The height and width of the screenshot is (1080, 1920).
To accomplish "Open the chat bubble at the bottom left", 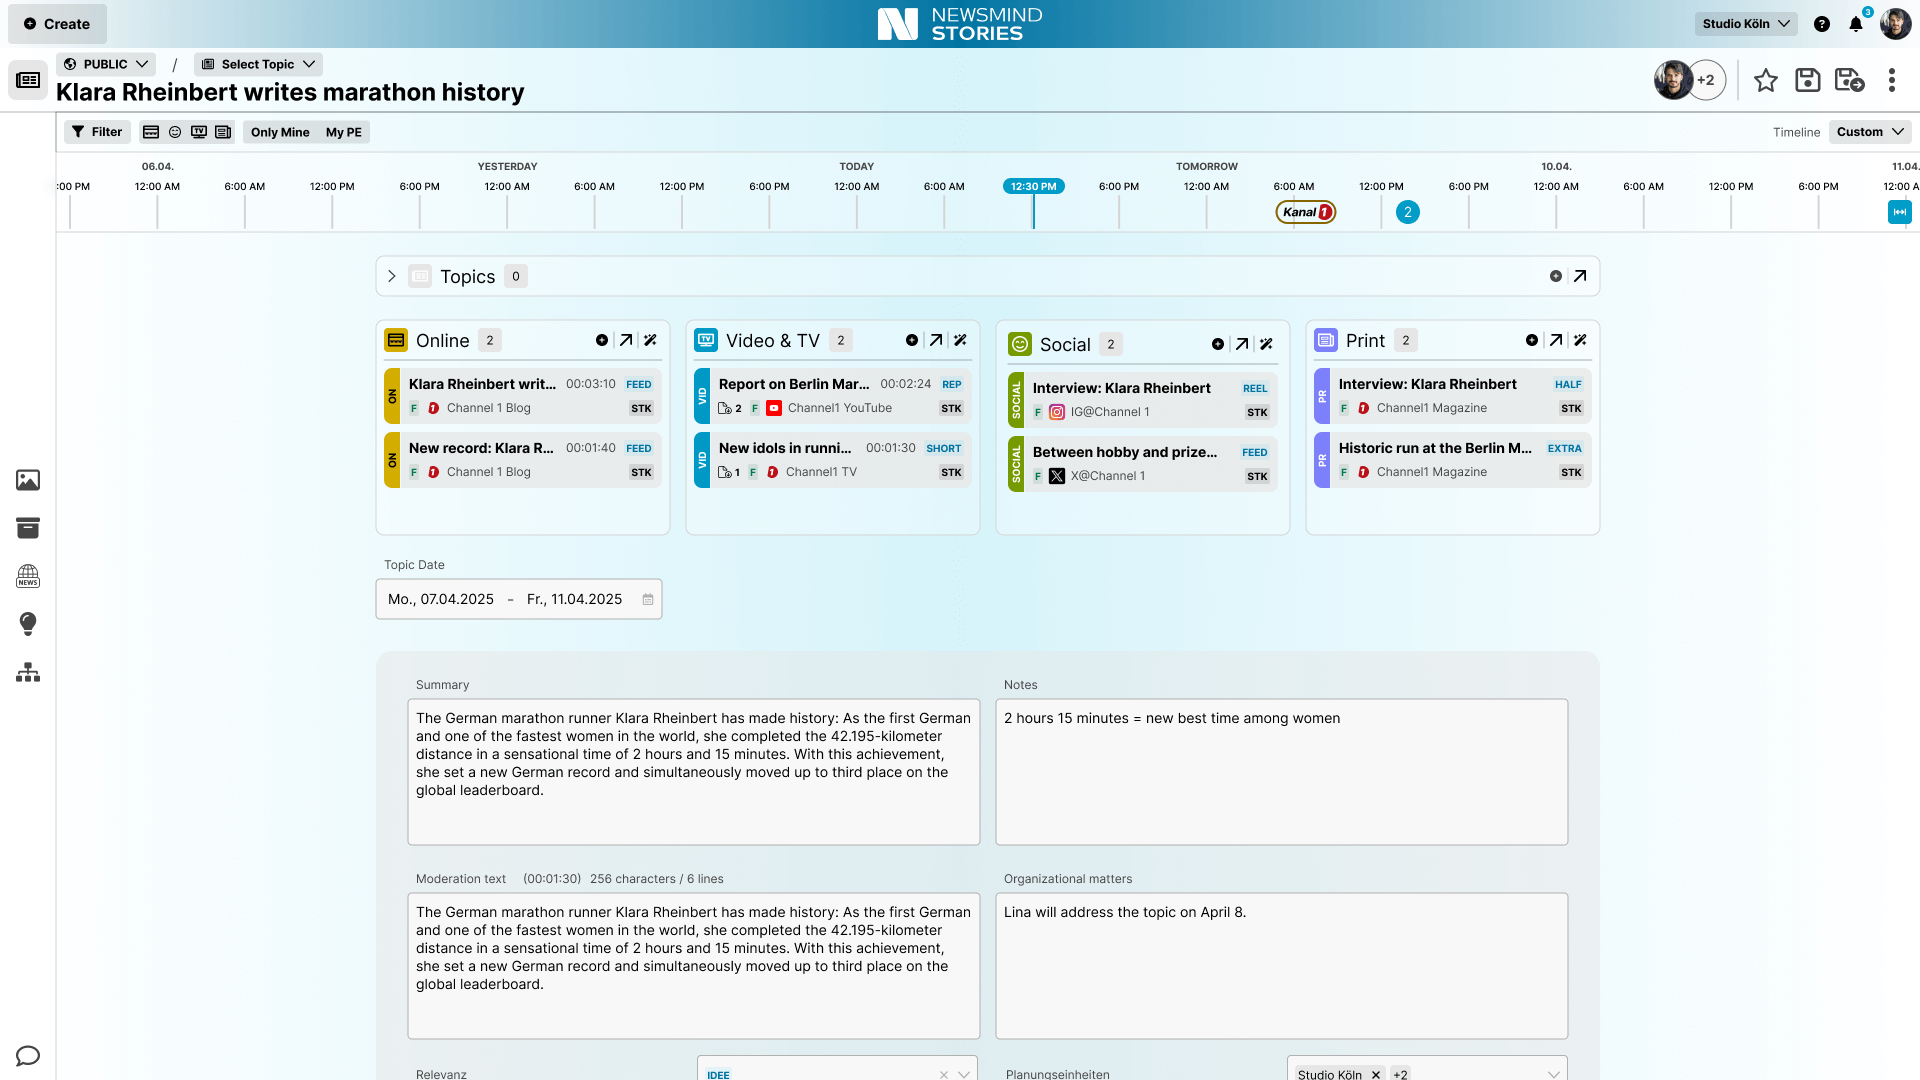I will pyautogui.click(x=27, y=1056).
